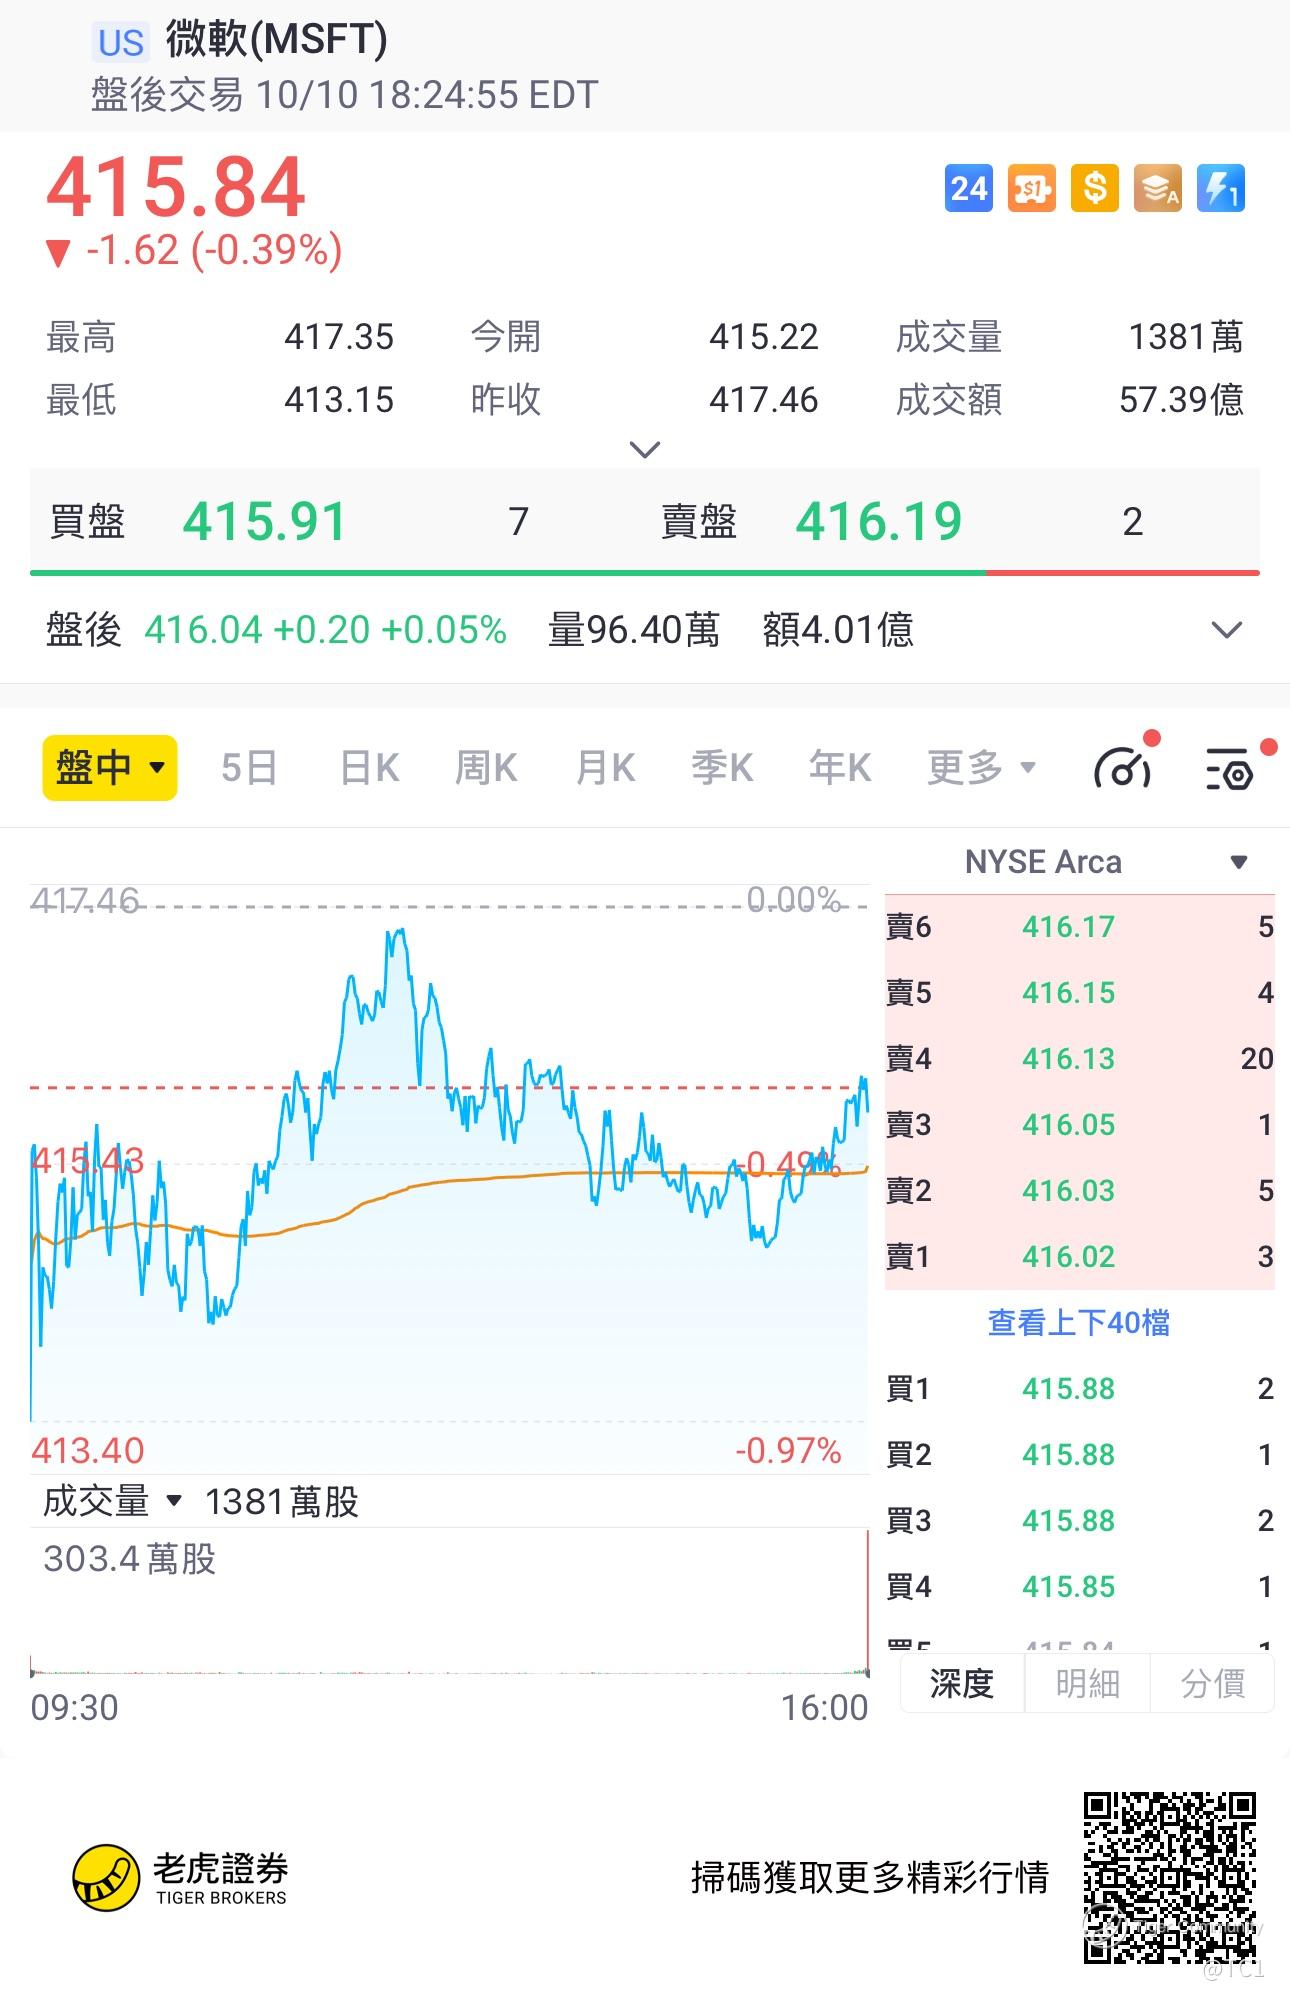The width and height of the screenshot is (1290, 1998).
Task: Tap the 微軟(MSFT) stock title
Action: point(276,40)
